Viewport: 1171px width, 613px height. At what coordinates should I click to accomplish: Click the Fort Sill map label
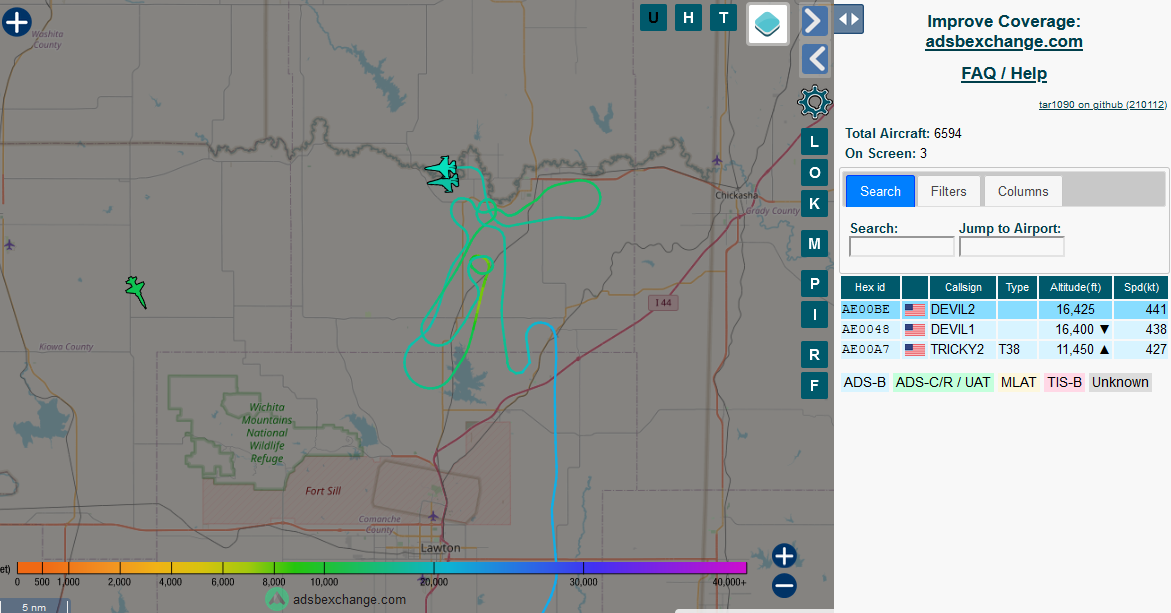pyautogui.click(x=323, y=491)
